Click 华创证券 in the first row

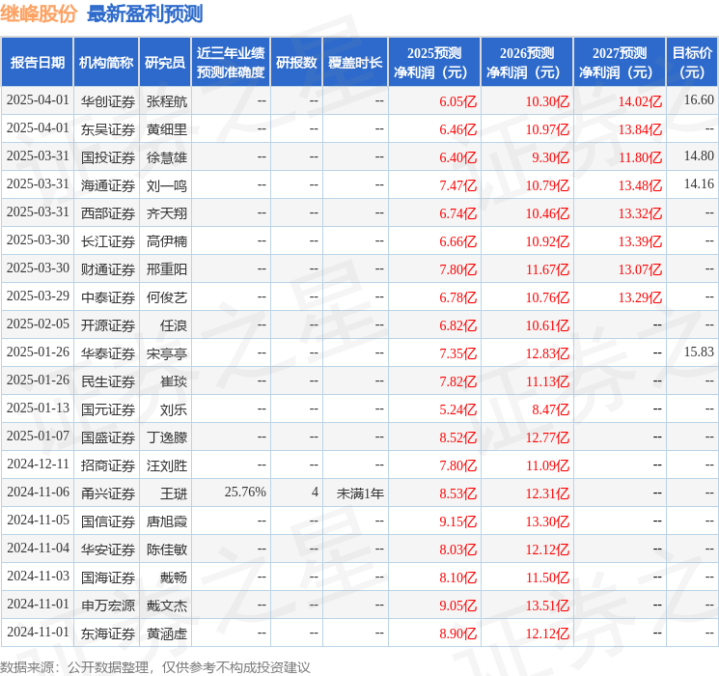click(108, 101)
